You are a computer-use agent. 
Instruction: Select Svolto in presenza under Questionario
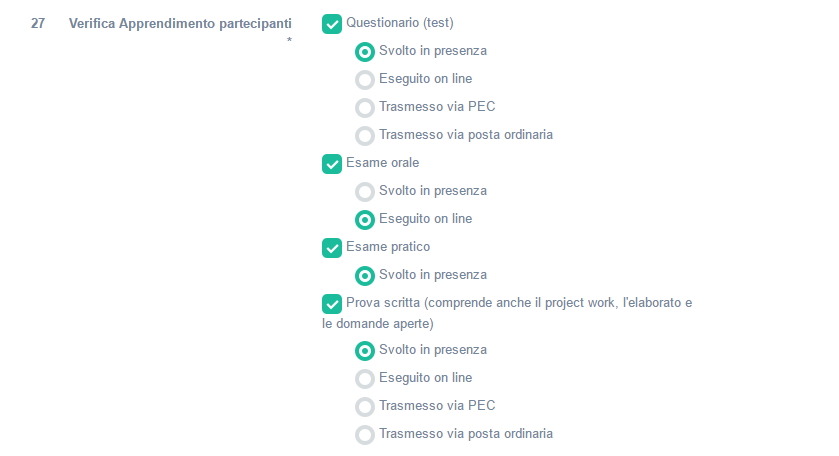pyautogui.click(x=365, y=52)
